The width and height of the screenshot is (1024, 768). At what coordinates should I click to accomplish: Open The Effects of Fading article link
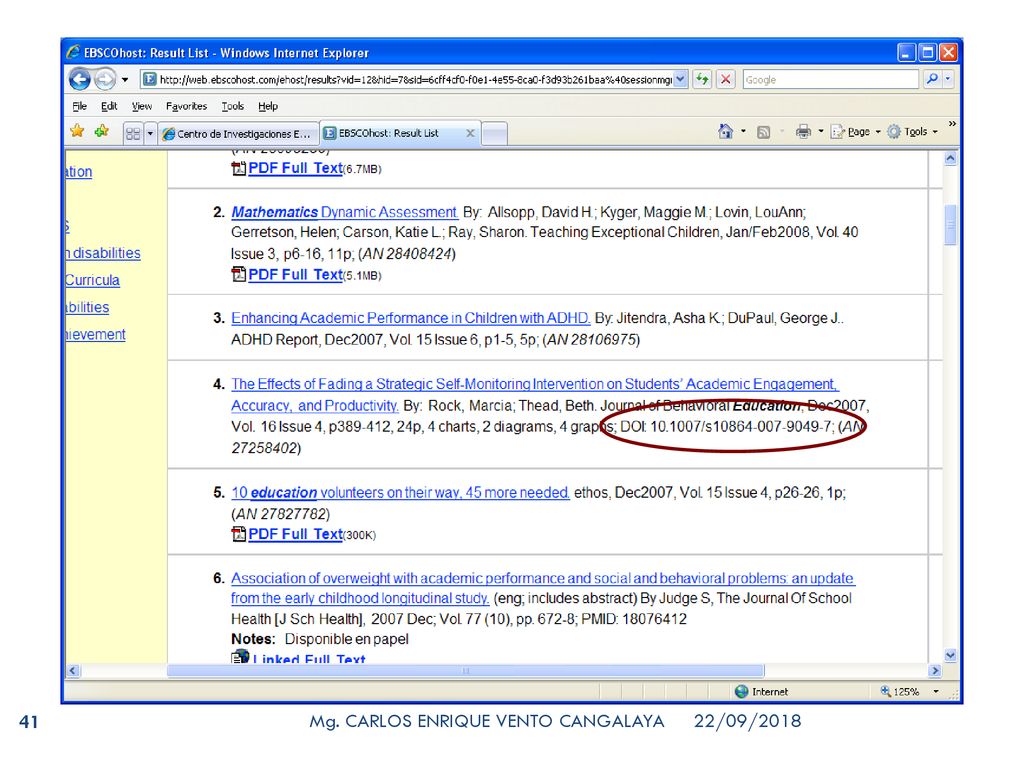[534, 394]
